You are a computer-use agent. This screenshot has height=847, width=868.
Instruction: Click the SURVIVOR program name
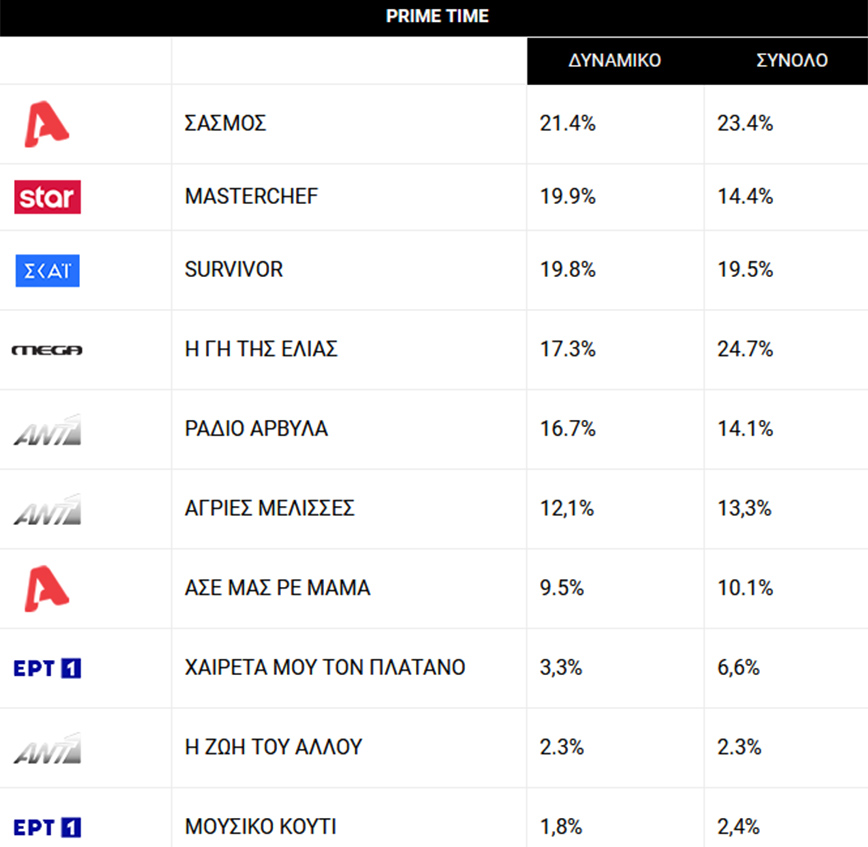click(234, 270)
